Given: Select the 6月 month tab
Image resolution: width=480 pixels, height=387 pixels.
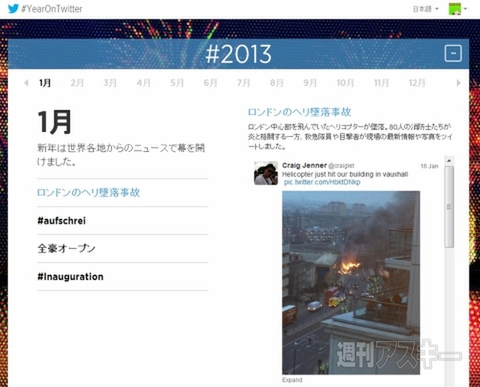Looking at the screenshot, I should 210,83.
